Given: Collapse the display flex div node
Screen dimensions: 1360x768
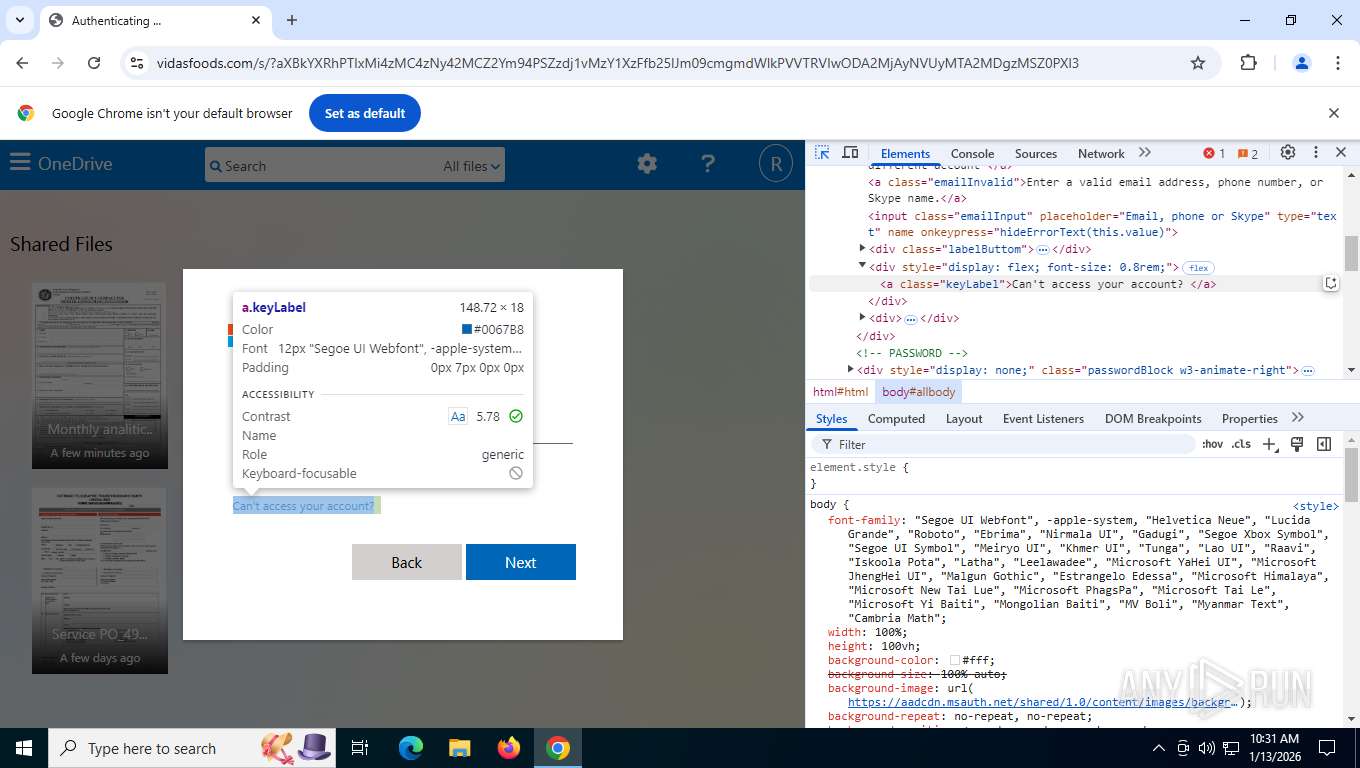Looking at the screenshot, I should [863, 267].
